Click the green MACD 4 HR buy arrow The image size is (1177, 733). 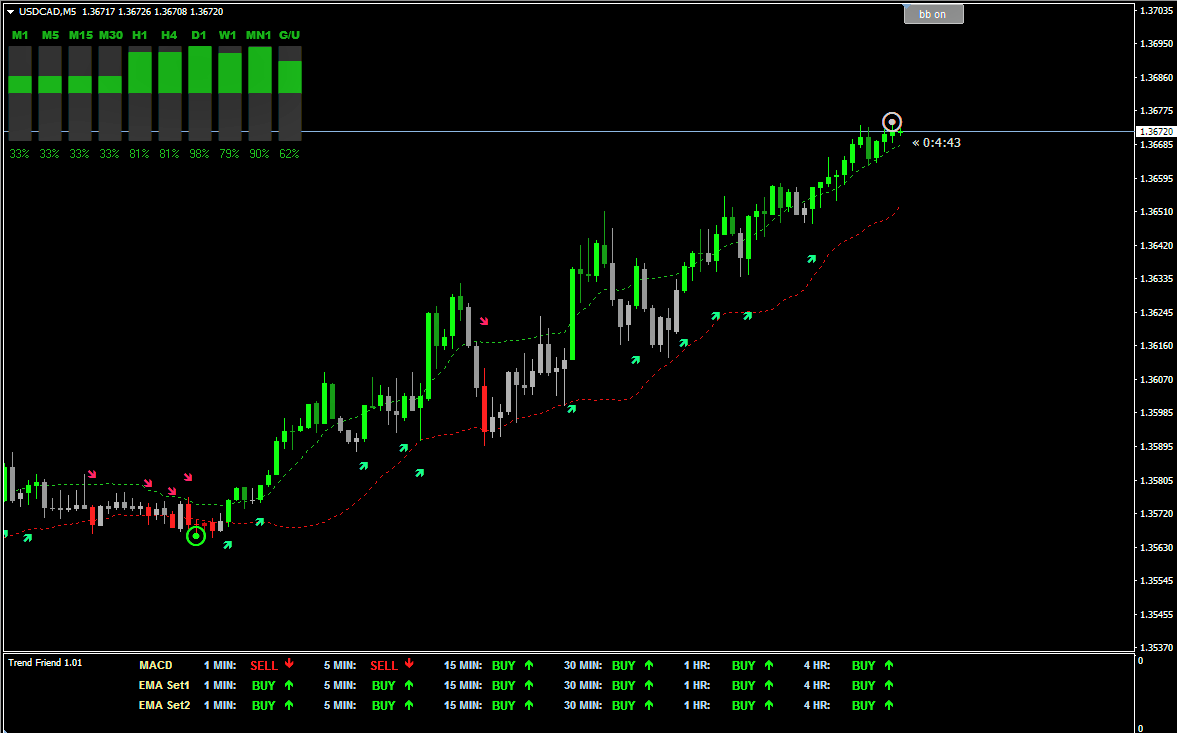point(889,665)
